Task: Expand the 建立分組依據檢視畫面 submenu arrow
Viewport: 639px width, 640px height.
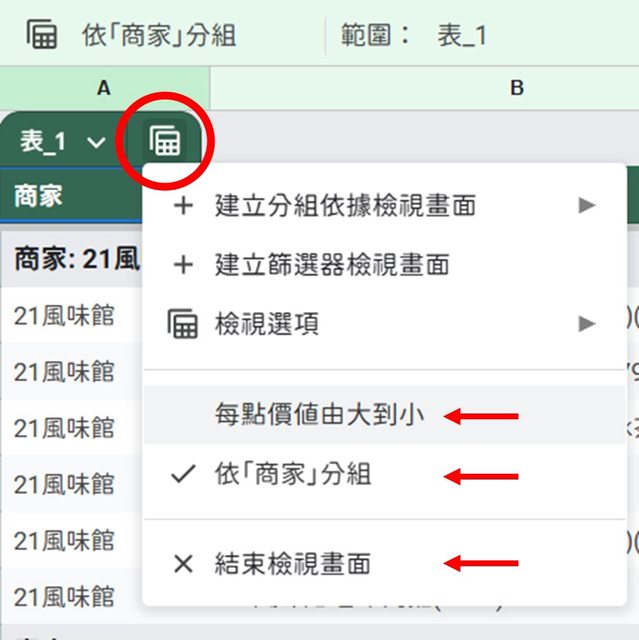Action: pyautogui.click(x=586, y=207)
